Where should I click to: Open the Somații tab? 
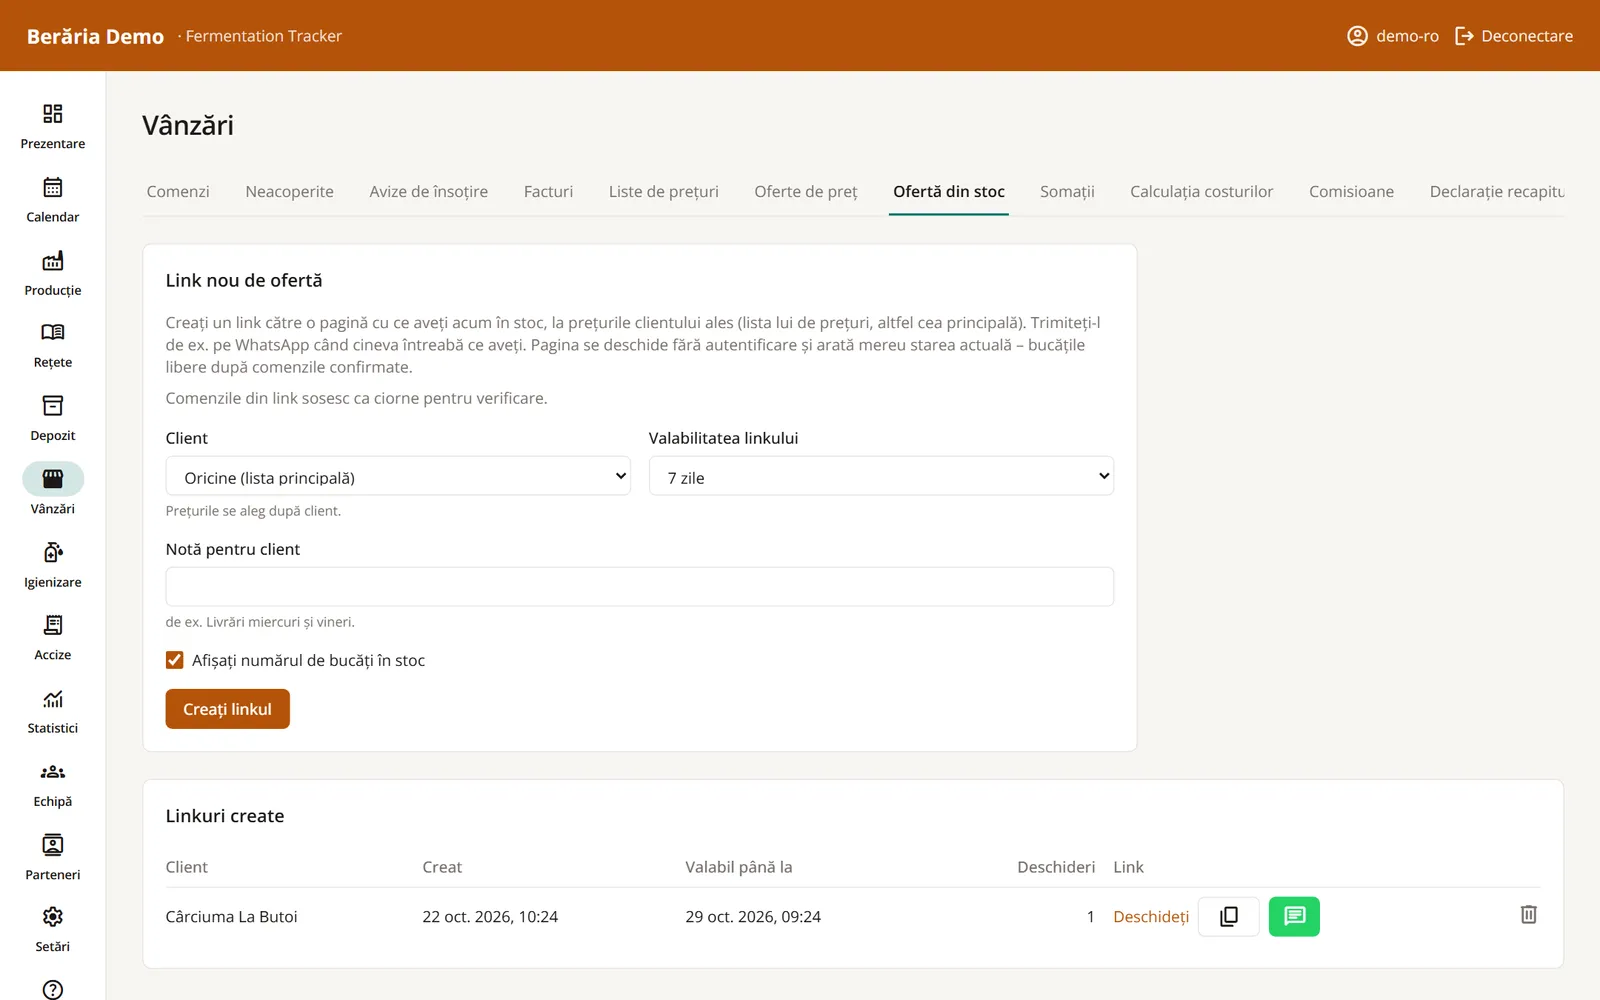1067,191
